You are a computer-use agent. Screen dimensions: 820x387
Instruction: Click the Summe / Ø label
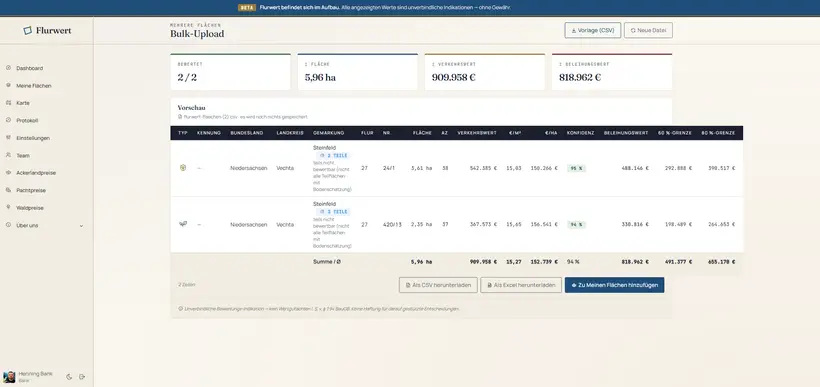(327, 262)
